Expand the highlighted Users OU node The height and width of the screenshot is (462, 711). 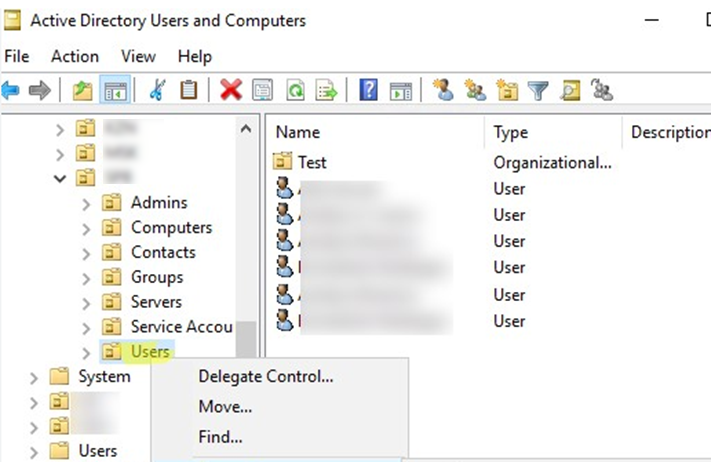[x=86, y=353]
